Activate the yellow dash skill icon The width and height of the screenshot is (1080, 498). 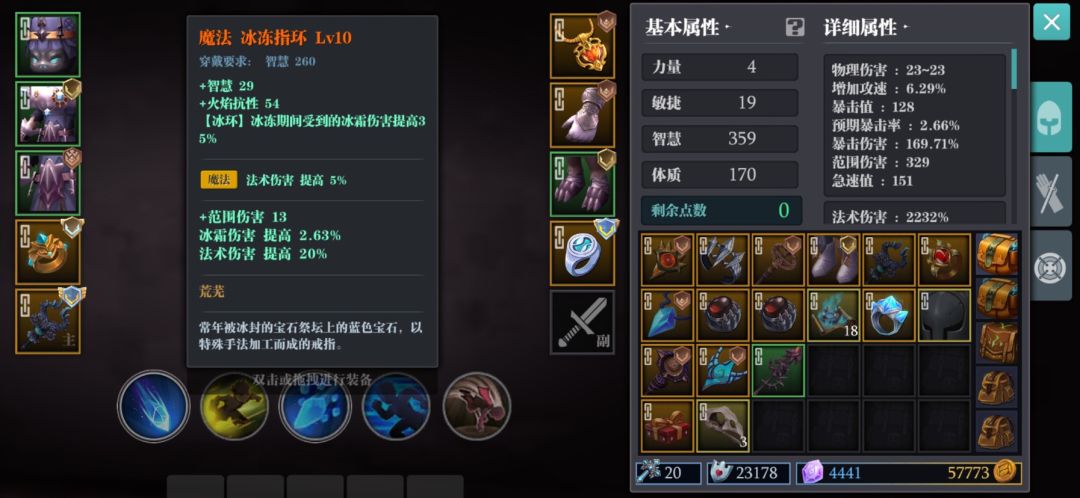pos(234,406)
